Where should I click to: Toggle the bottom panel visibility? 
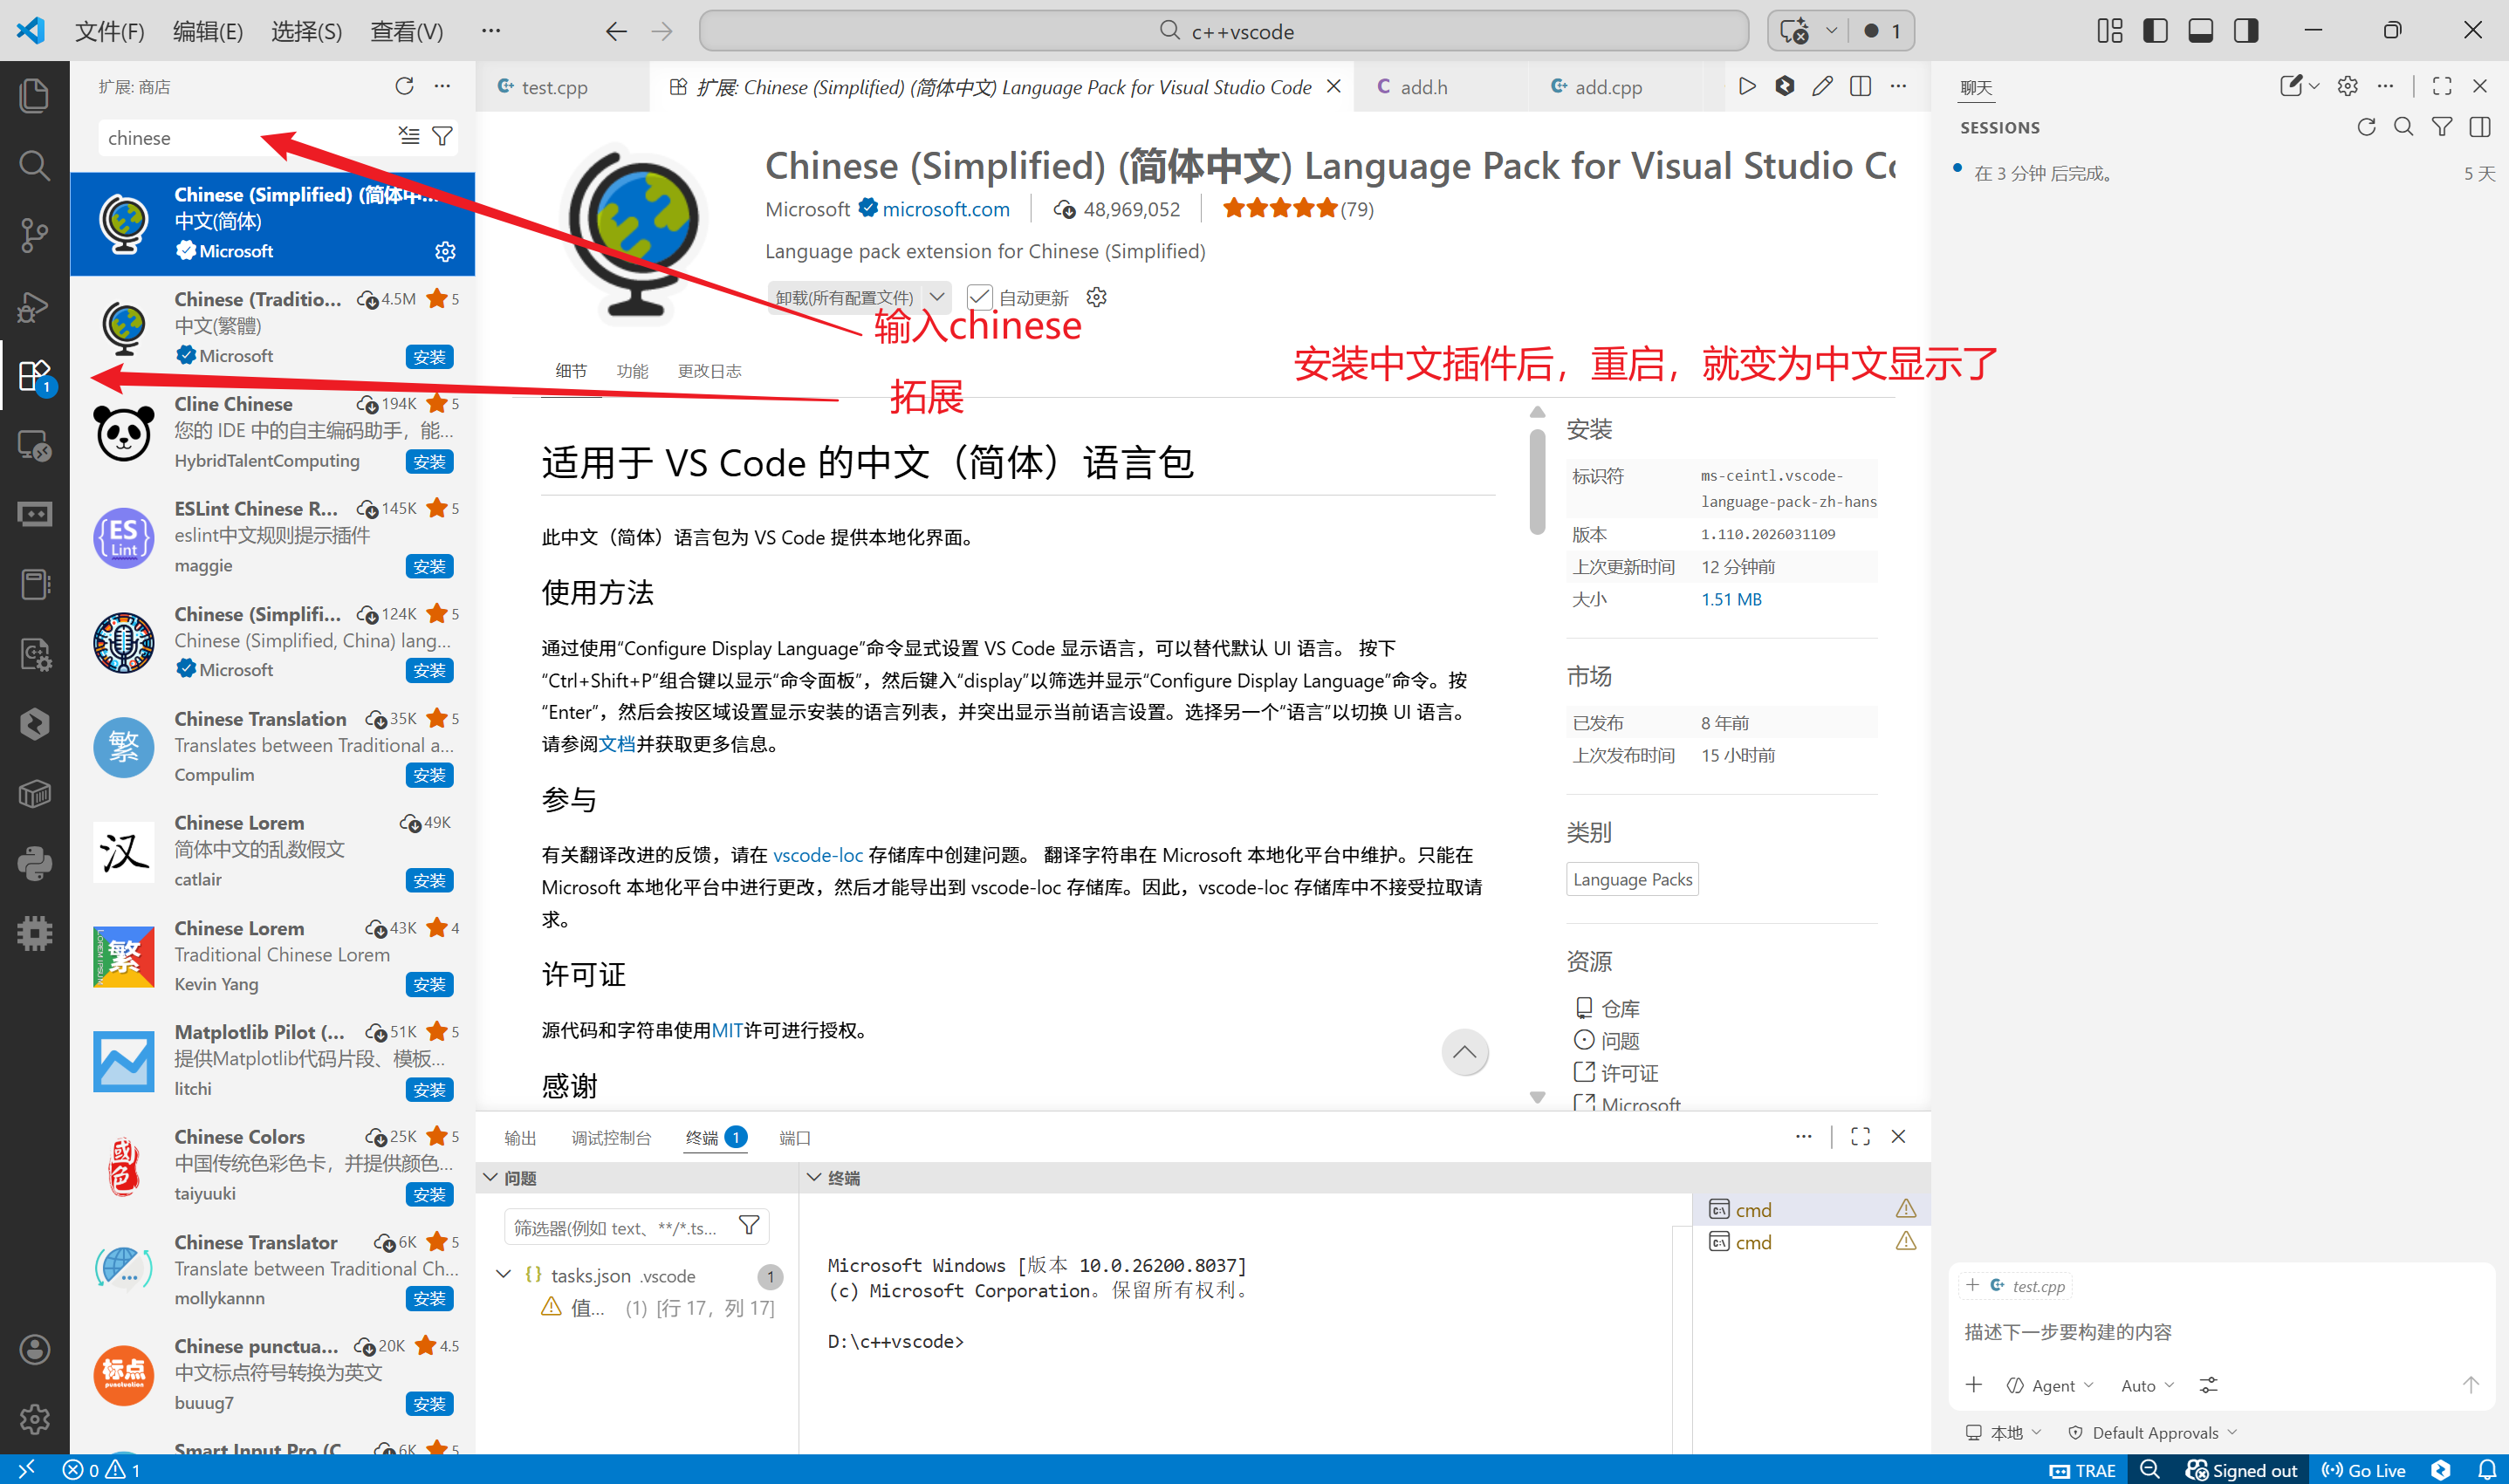tap(2201, 31)
